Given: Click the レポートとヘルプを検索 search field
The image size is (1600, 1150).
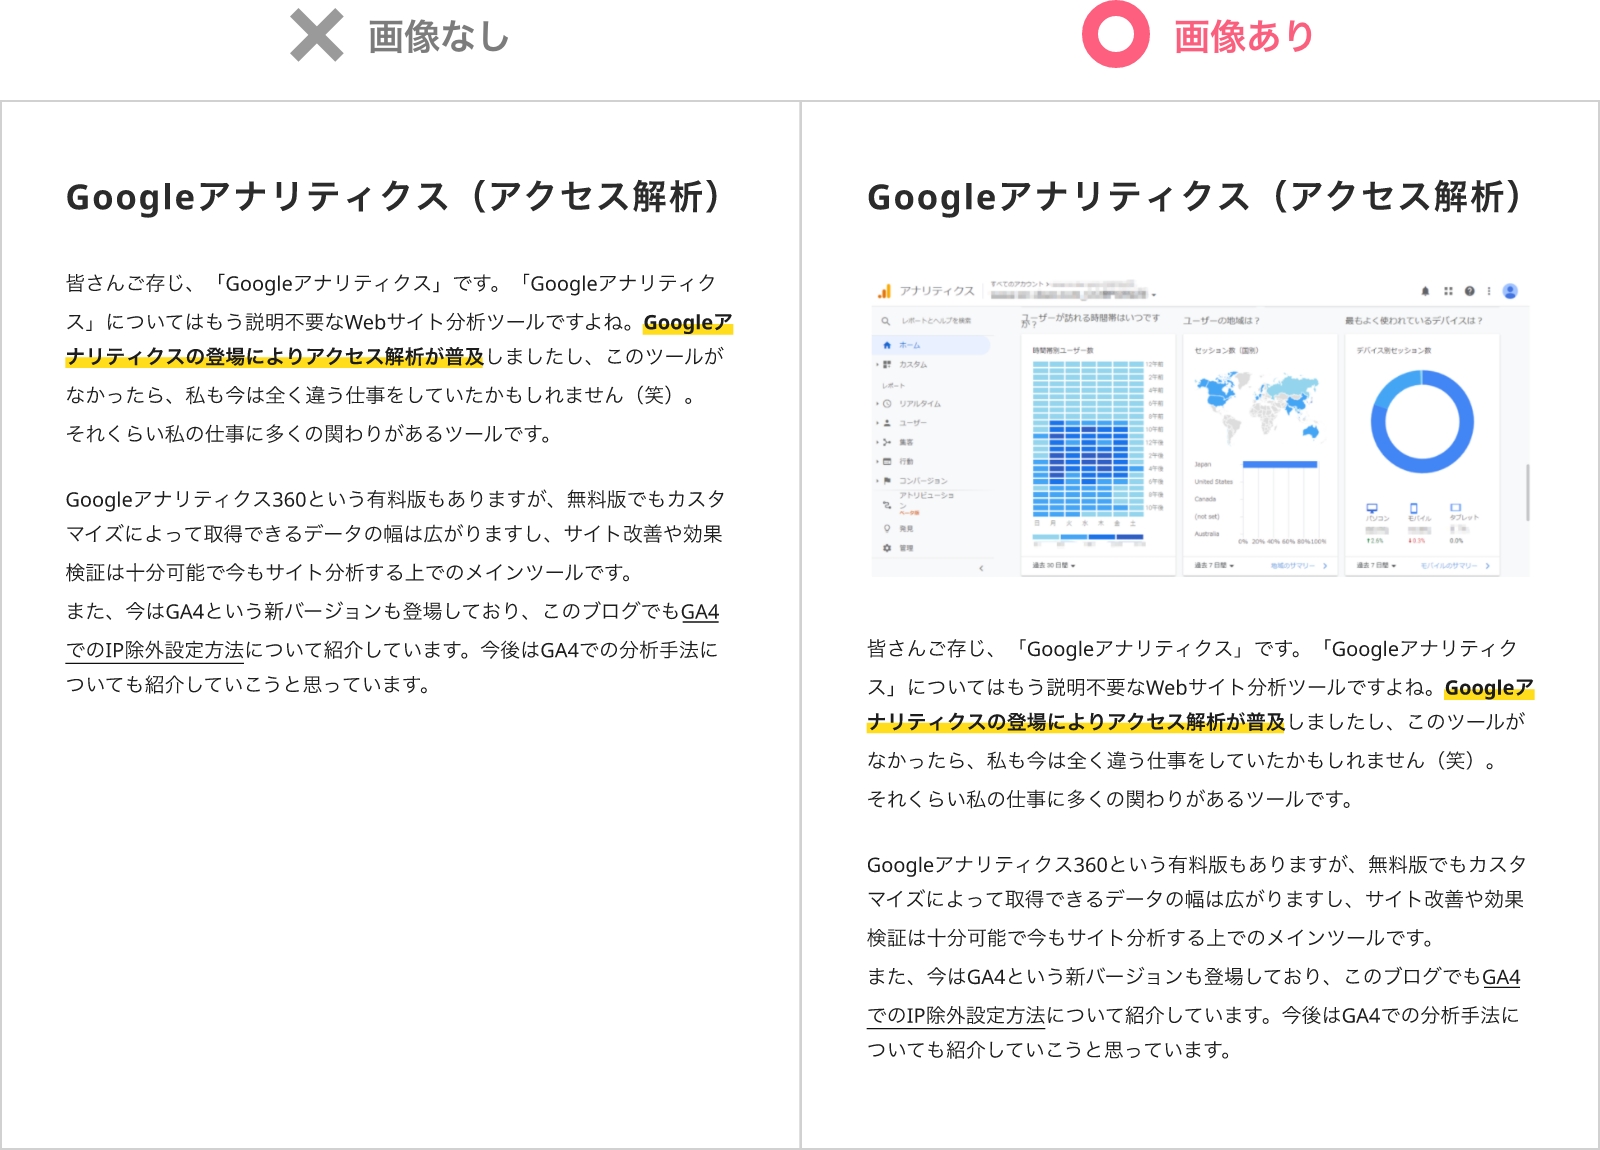Looking at the screenshot, I should coord(936,321).
